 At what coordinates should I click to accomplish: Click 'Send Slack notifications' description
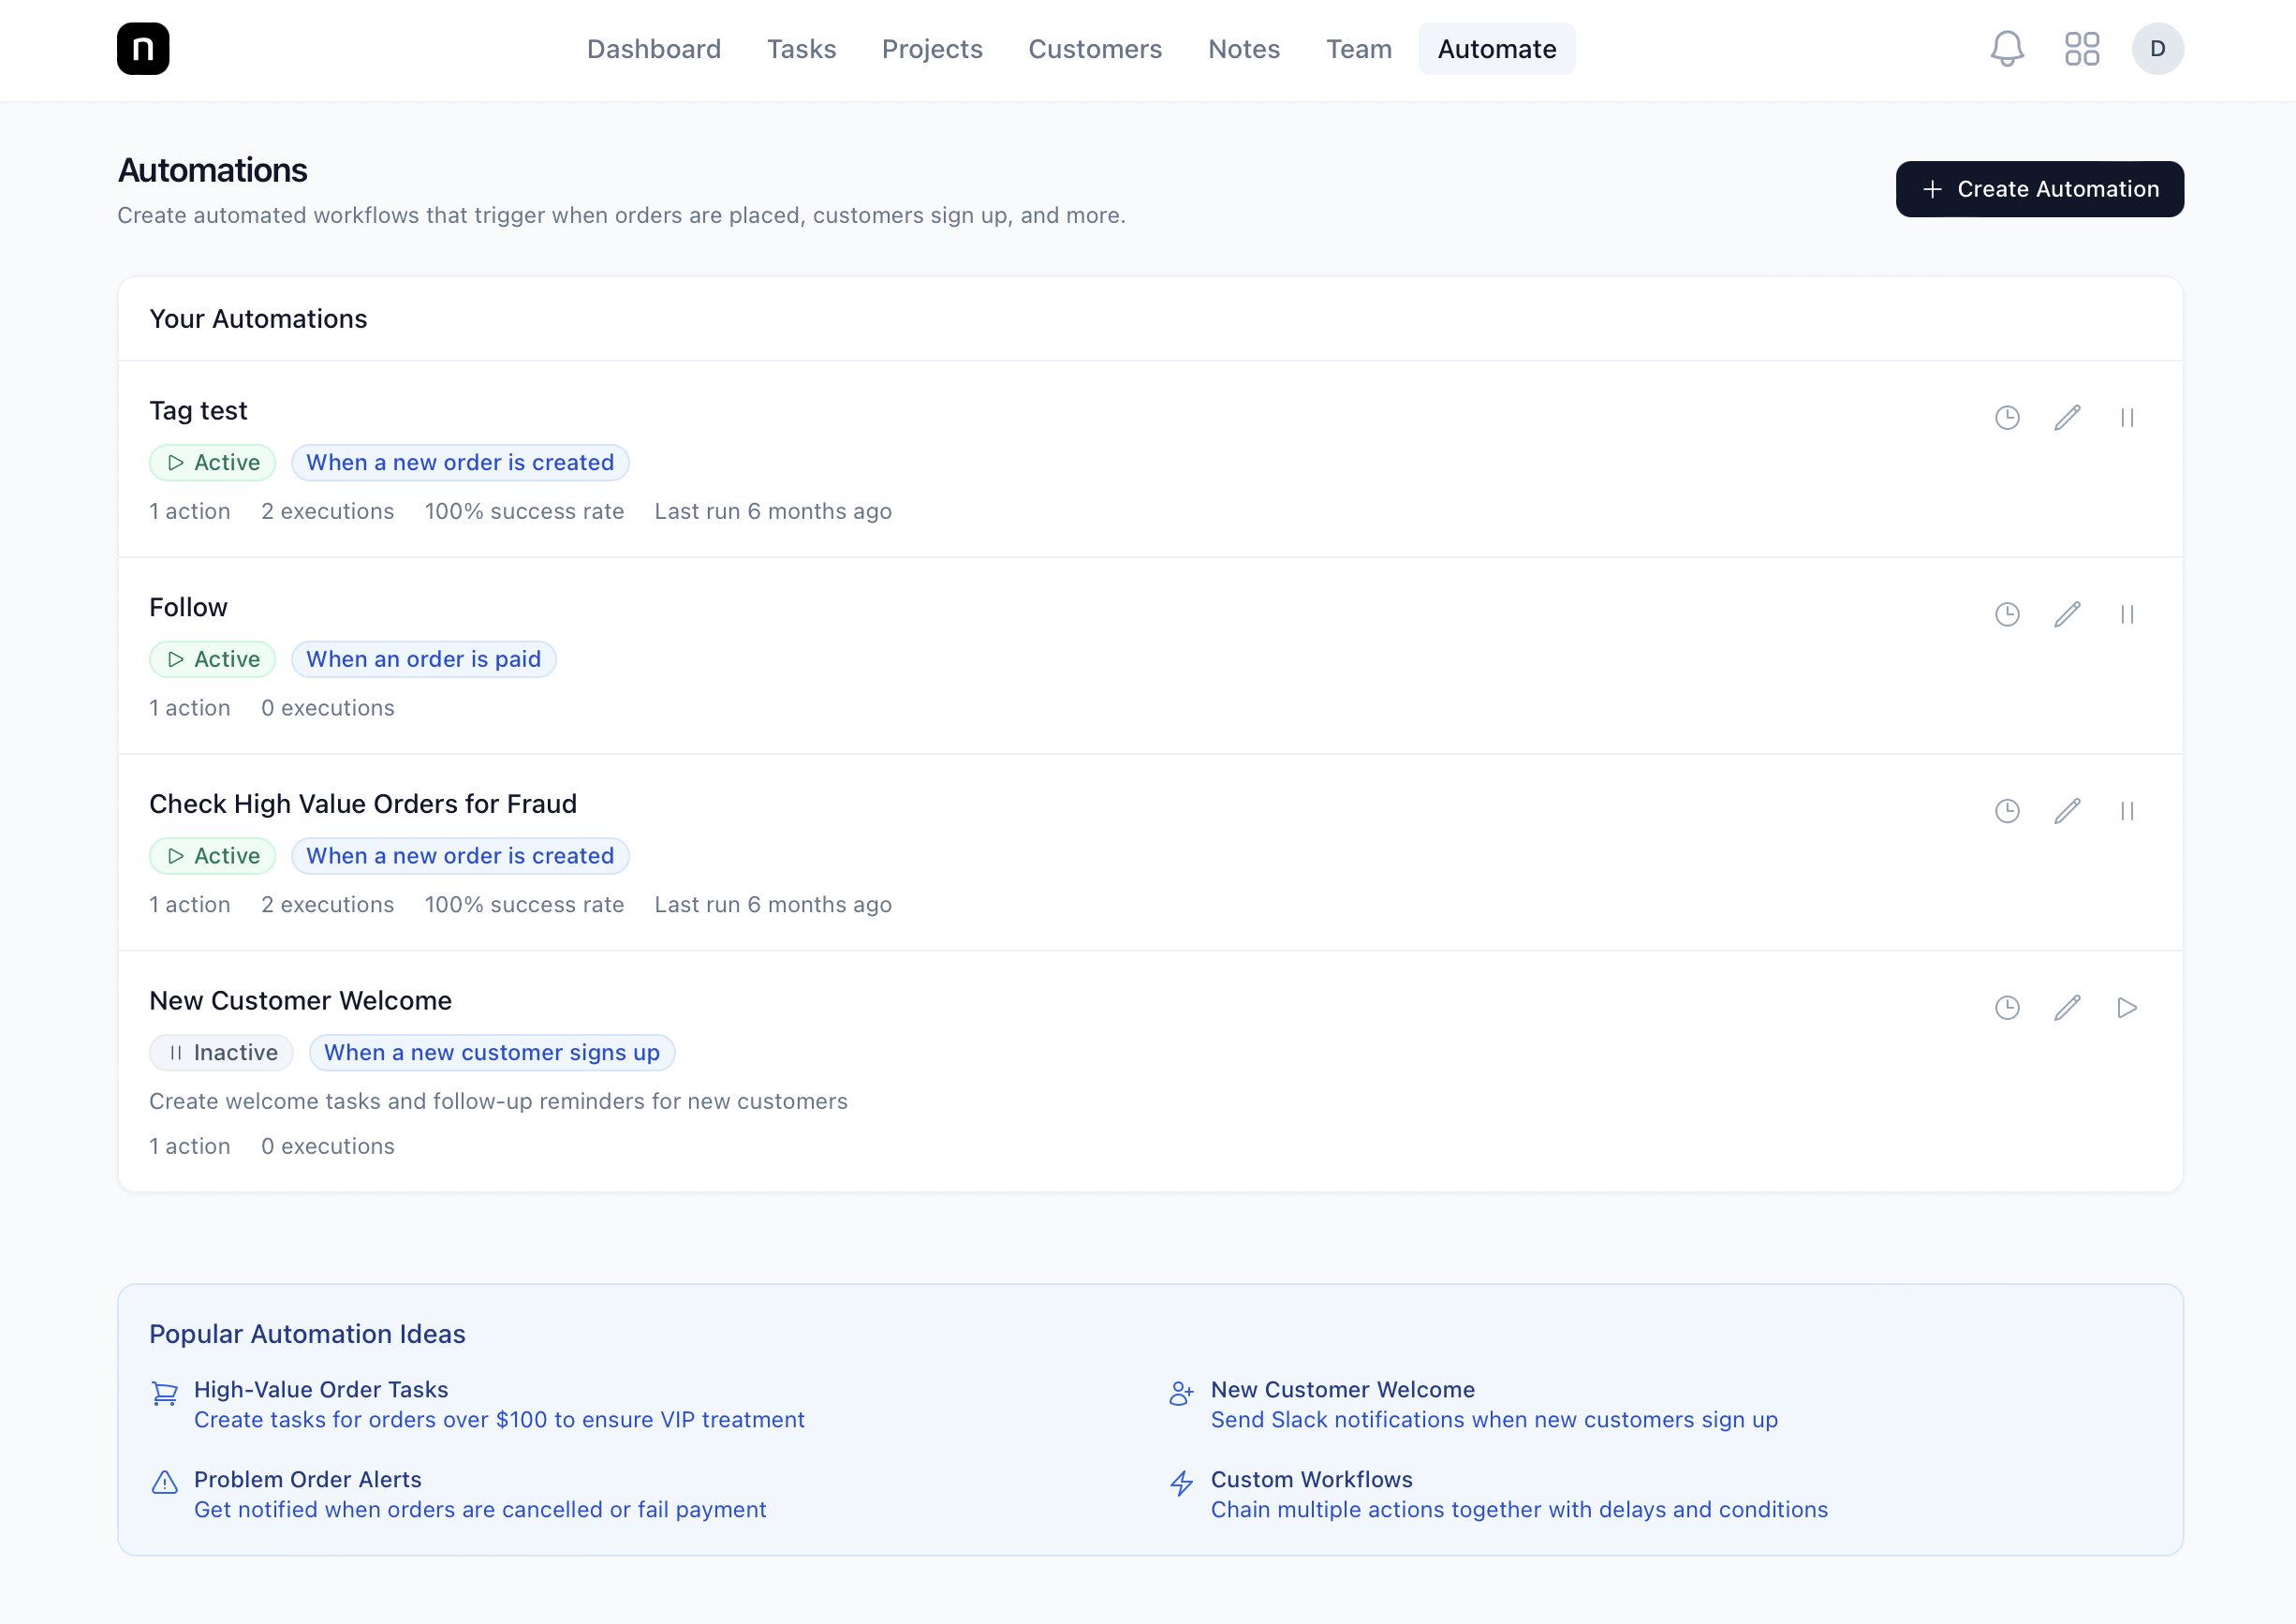(x=1494, y=1420)
